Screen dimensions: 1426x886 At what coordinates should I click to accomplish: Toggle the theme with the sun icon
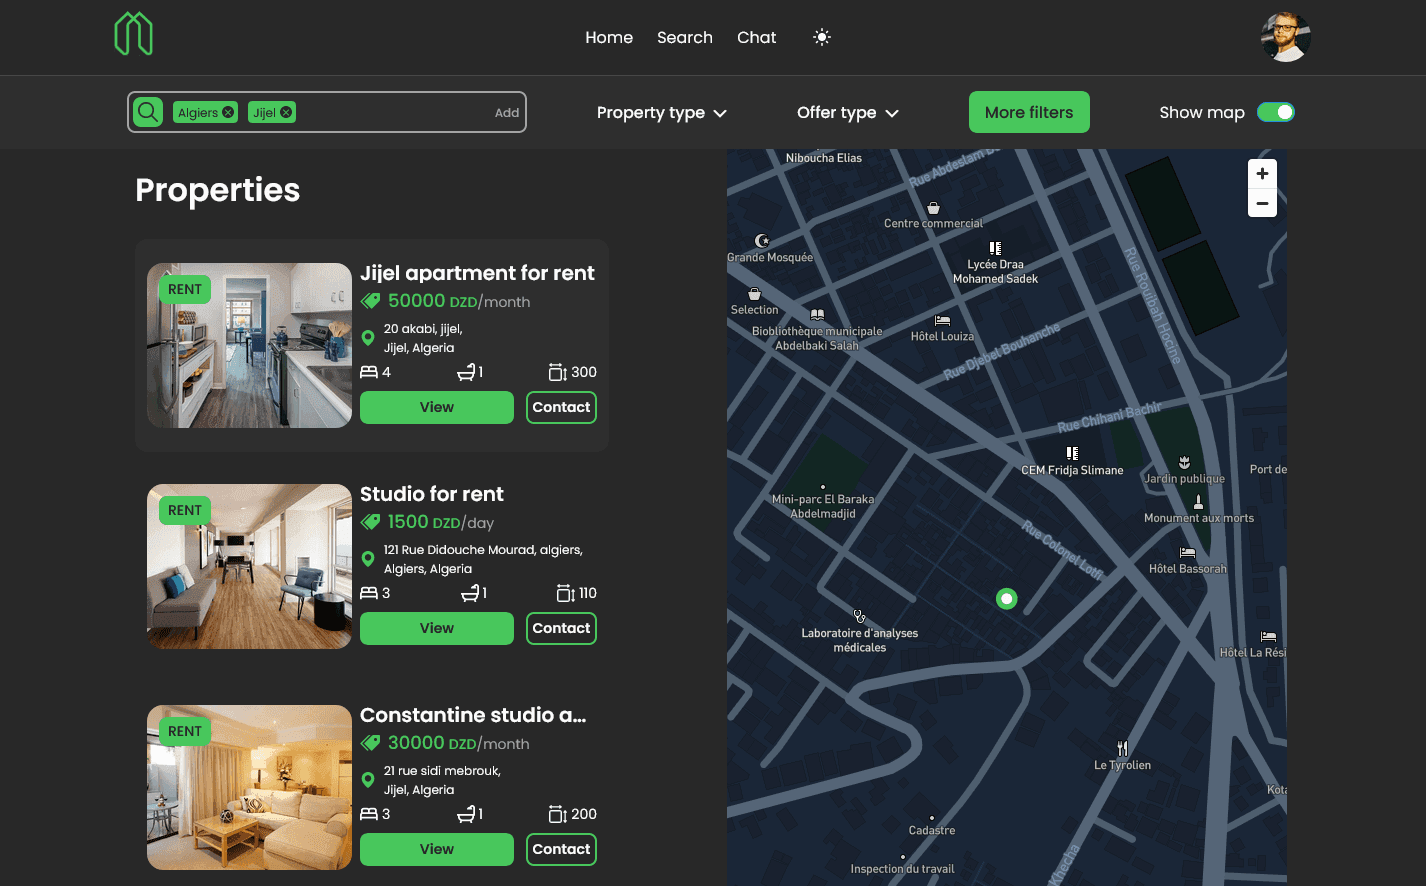click(821, 37)
